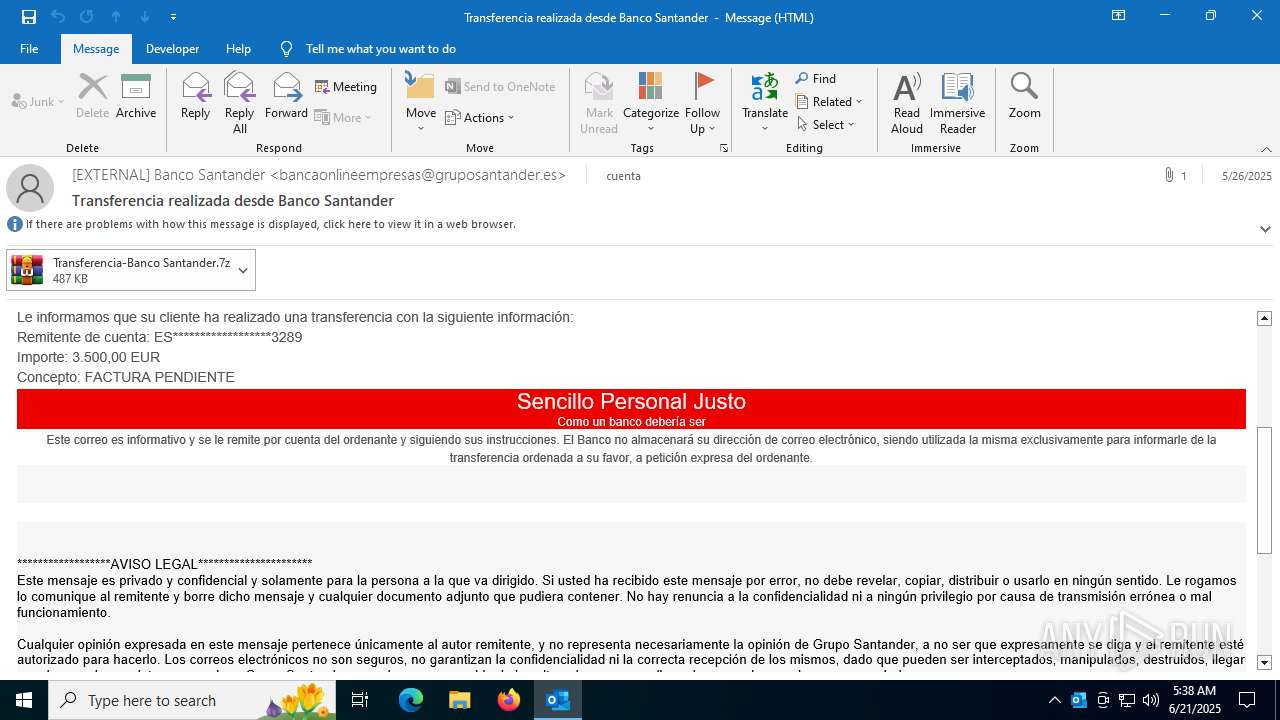Open Tags group dialog launcher
This screenshot has height=720, width=1280.
723,148
